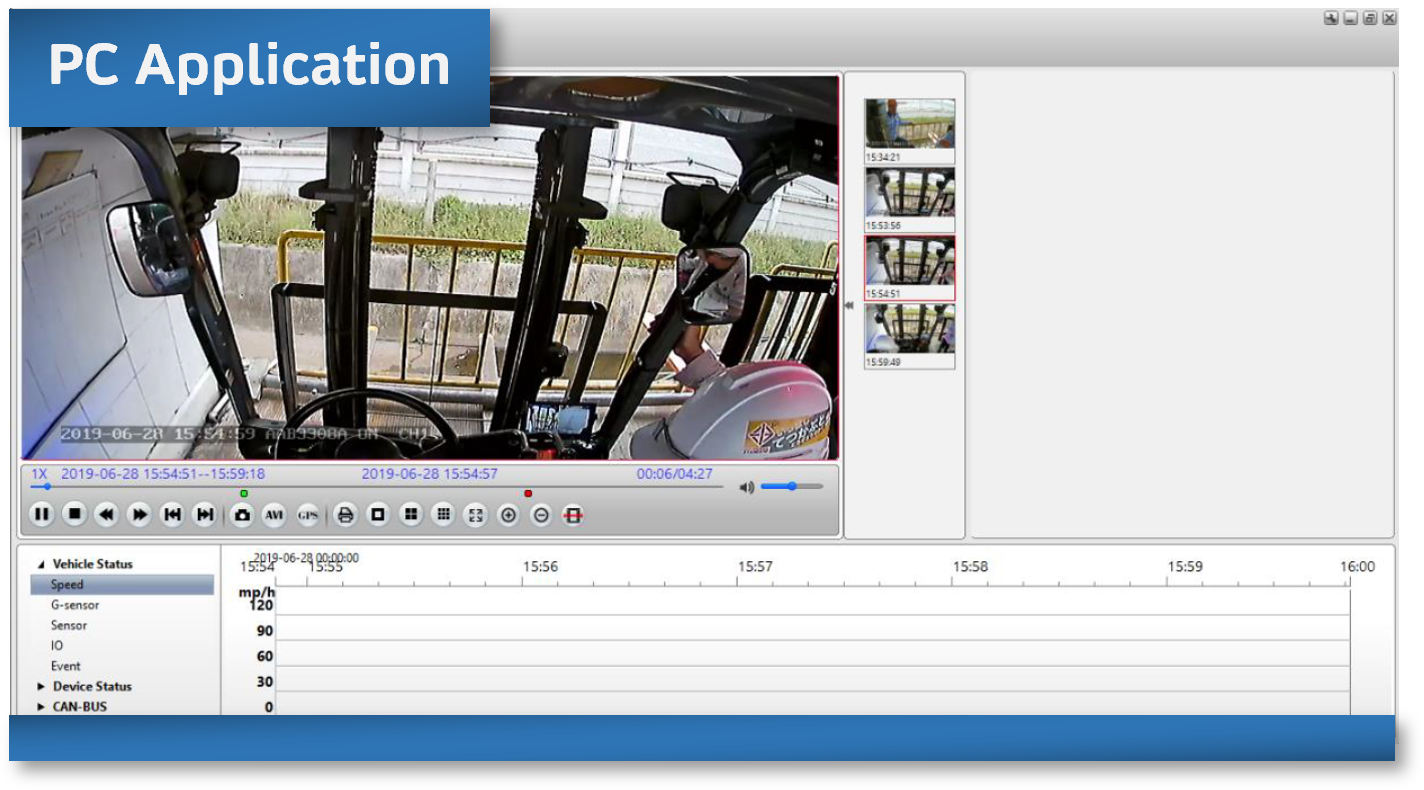Viewport: 1424px width, 790px height.
Task: Click the fast forward button
Action: click(x=140, y=515)
